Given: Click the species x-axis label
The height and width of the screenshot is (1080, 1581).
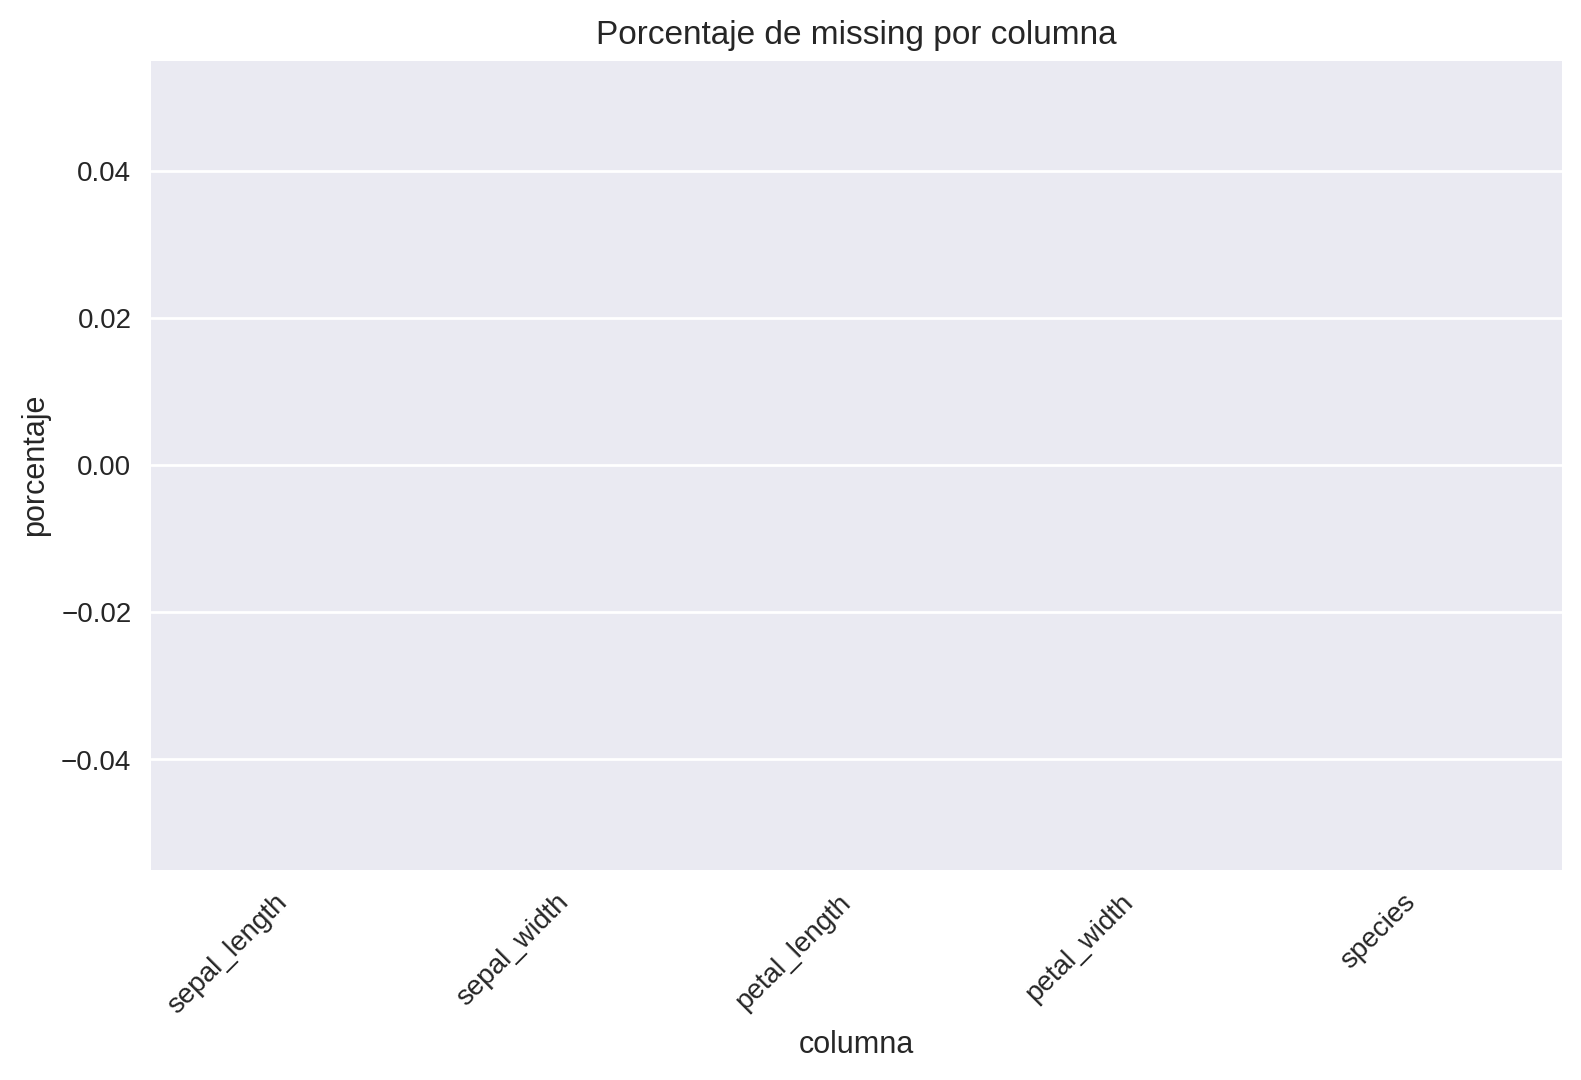Looking at the screenshot, I should (x=1377, y=931).
